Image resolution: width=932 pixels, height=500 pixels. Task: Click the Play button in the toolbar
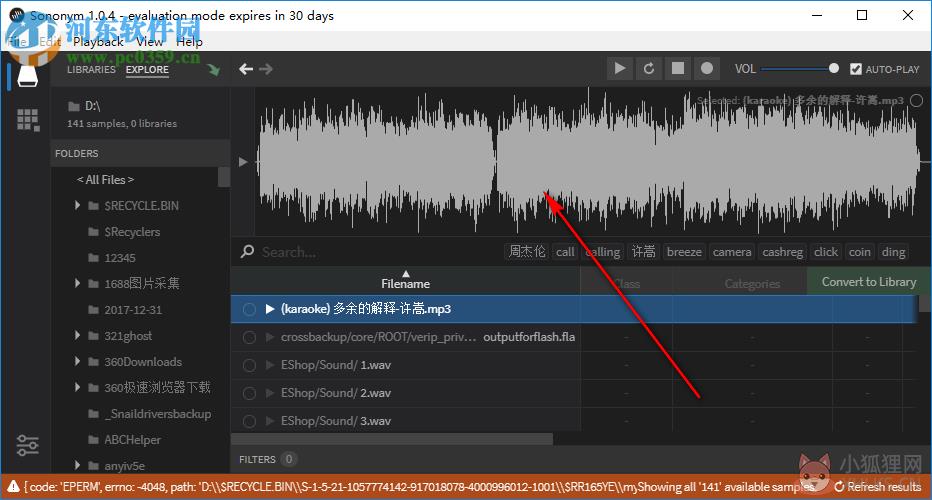pos(620,68)
